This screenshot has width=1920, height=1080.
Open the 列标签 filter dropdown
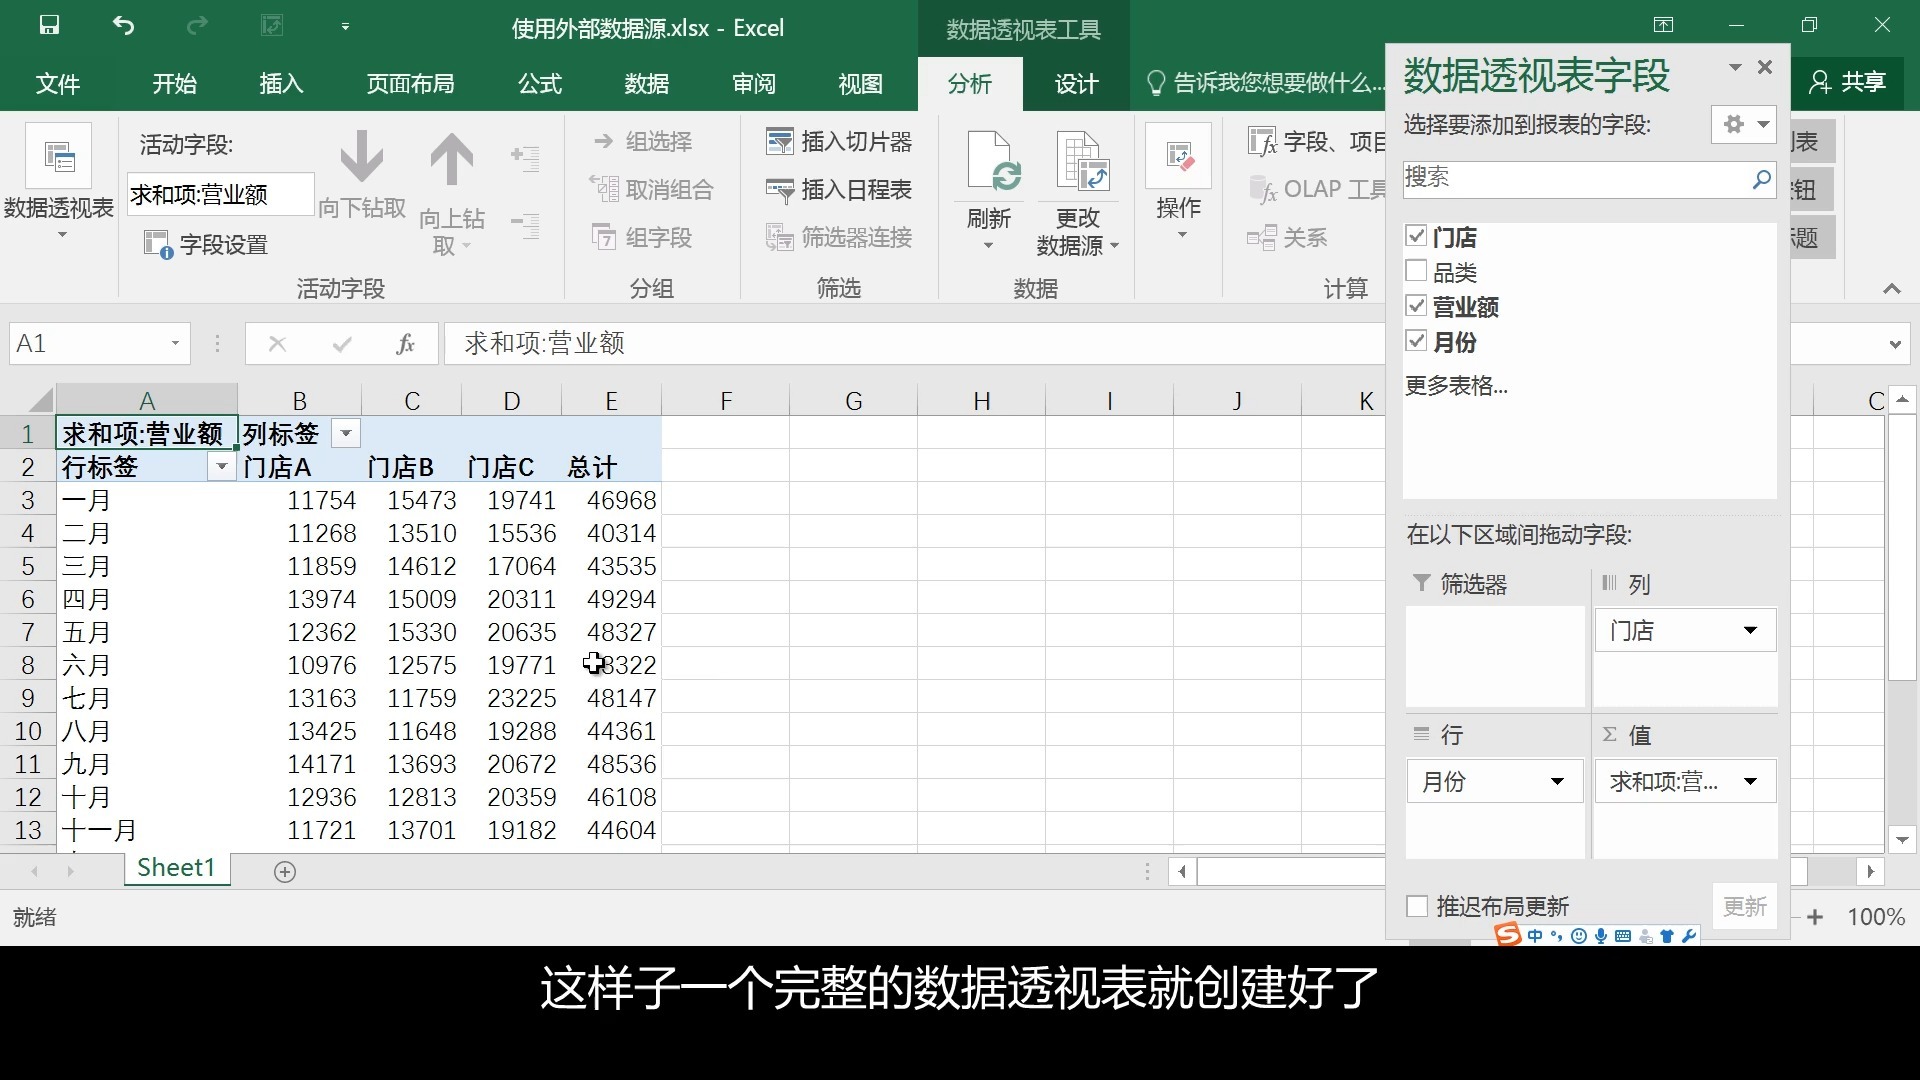click(x=344, y=433)
